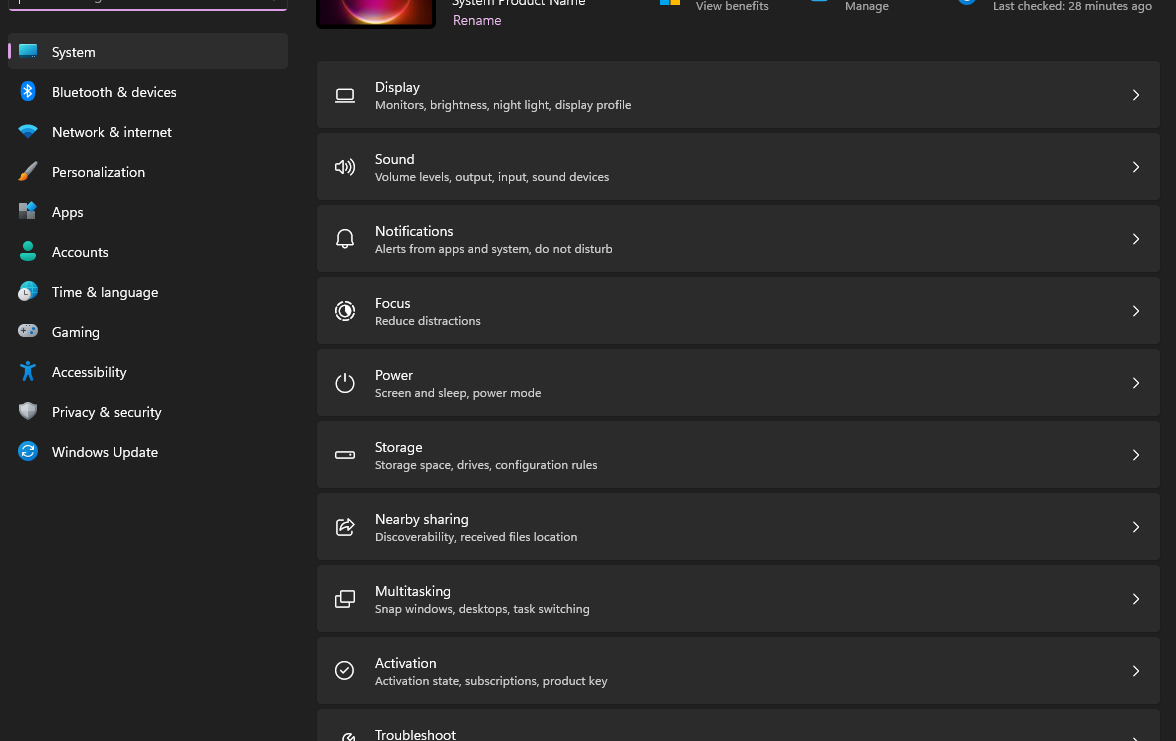Open Storage page using right chevron
The height and width of the screenshot is (741, 1176).
(x=1136, y=455)
